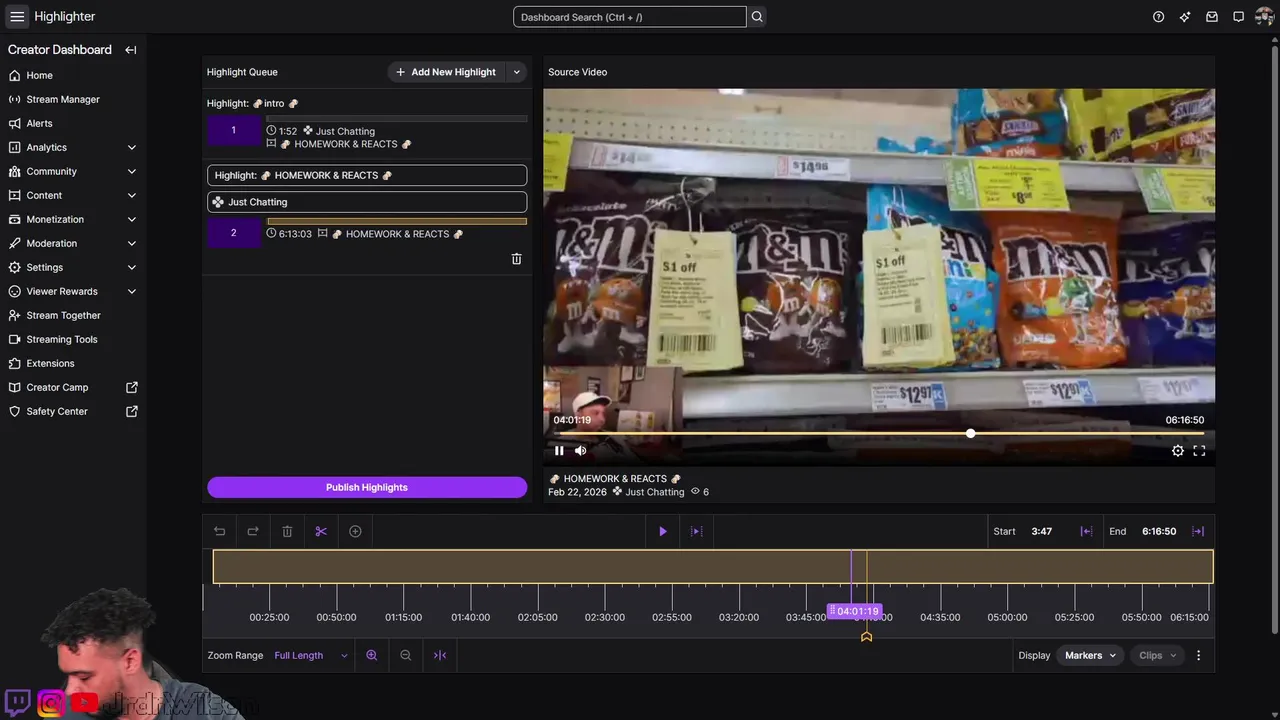Click the End time value 6:16:50
The image size is (1280, 720).
pos(1159,532)
